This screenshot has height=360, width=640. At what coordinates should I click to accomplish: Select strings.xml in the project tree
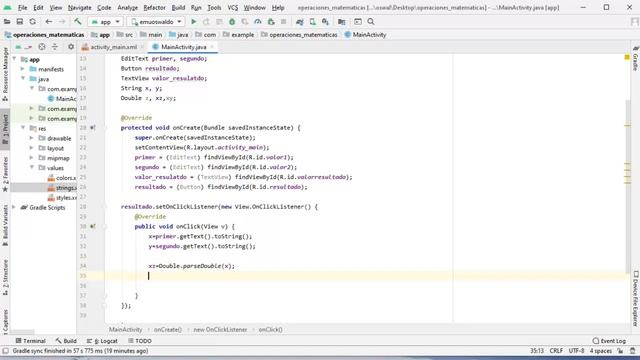62,188
